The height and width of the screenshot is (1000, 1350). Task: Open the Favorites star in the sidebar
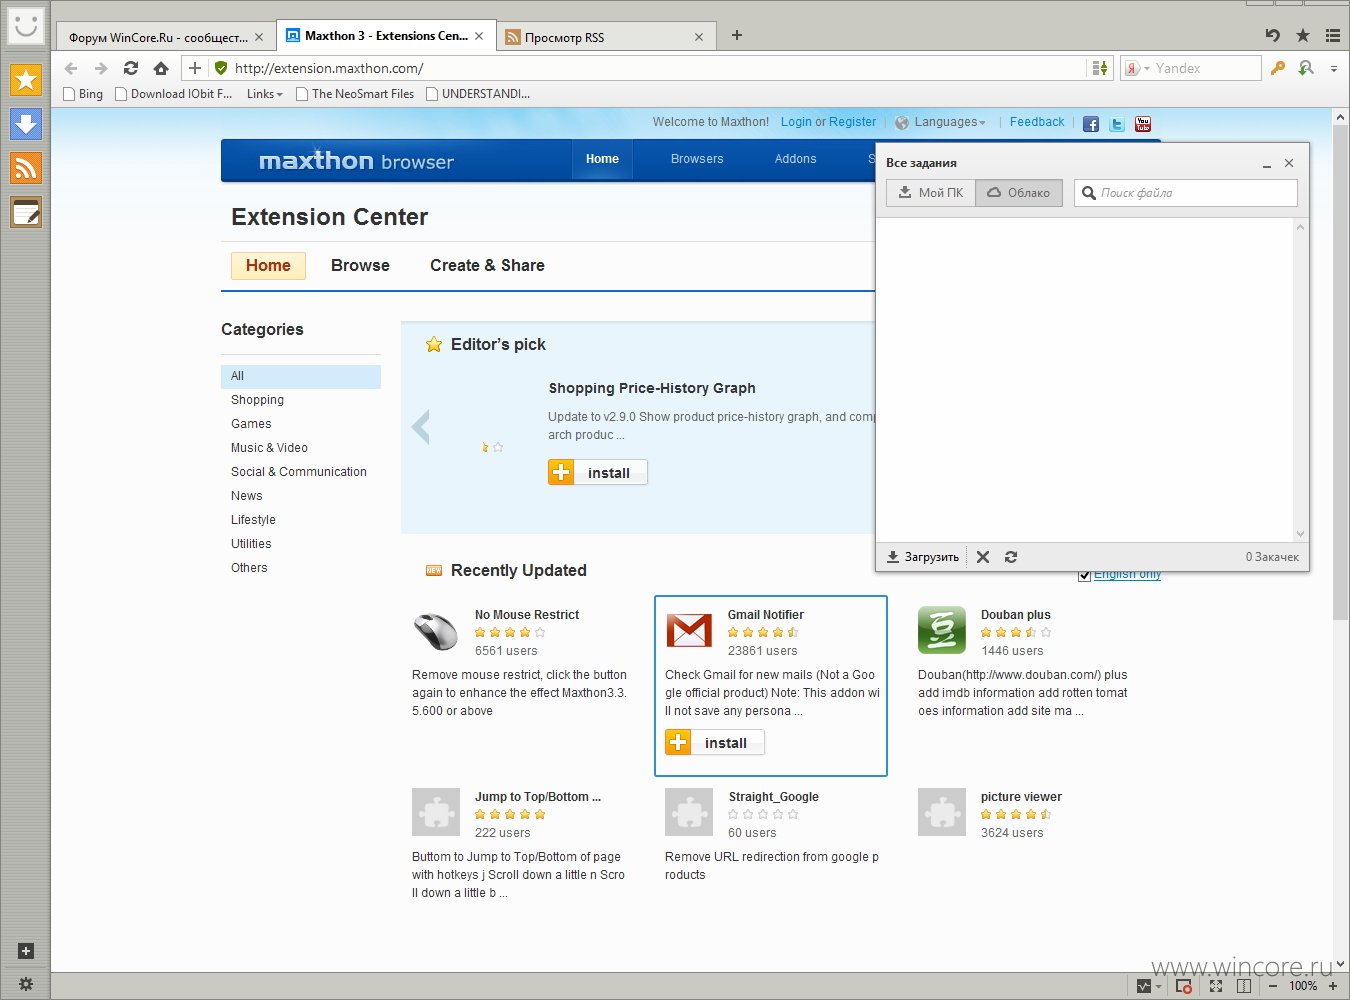point(26,80)
